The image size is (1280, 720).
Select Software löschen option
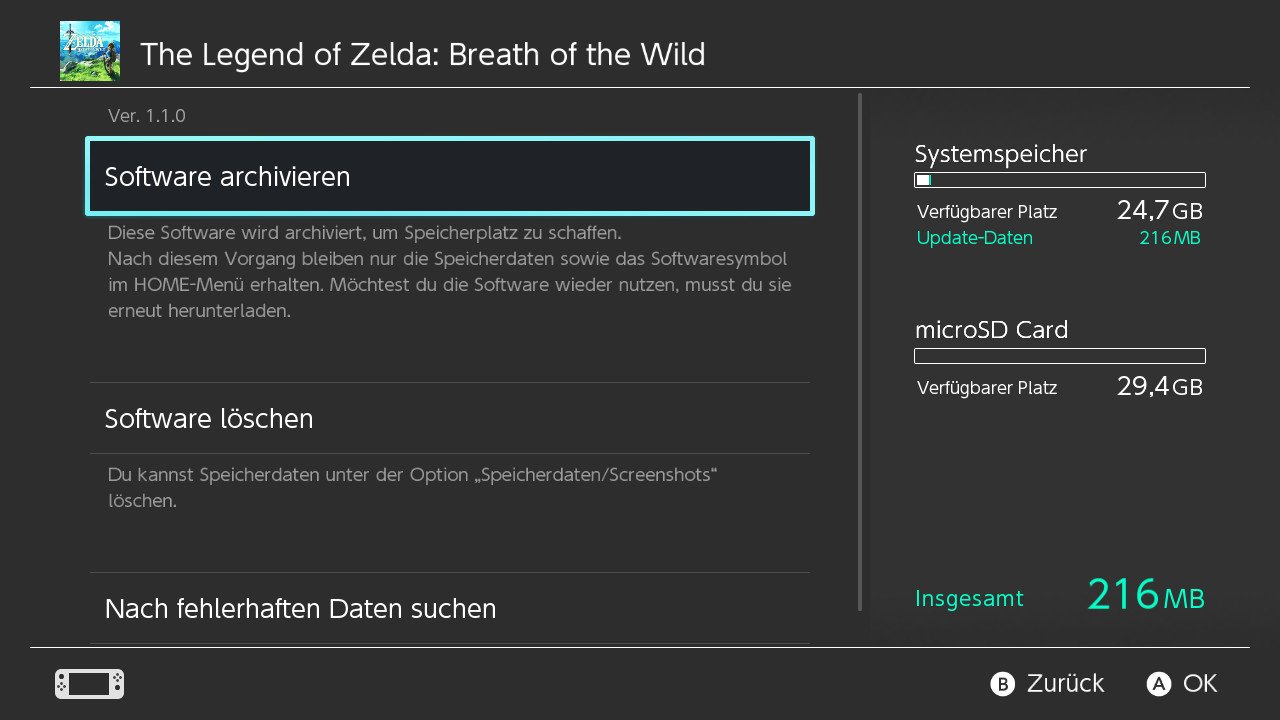click(x=450, y=418)
